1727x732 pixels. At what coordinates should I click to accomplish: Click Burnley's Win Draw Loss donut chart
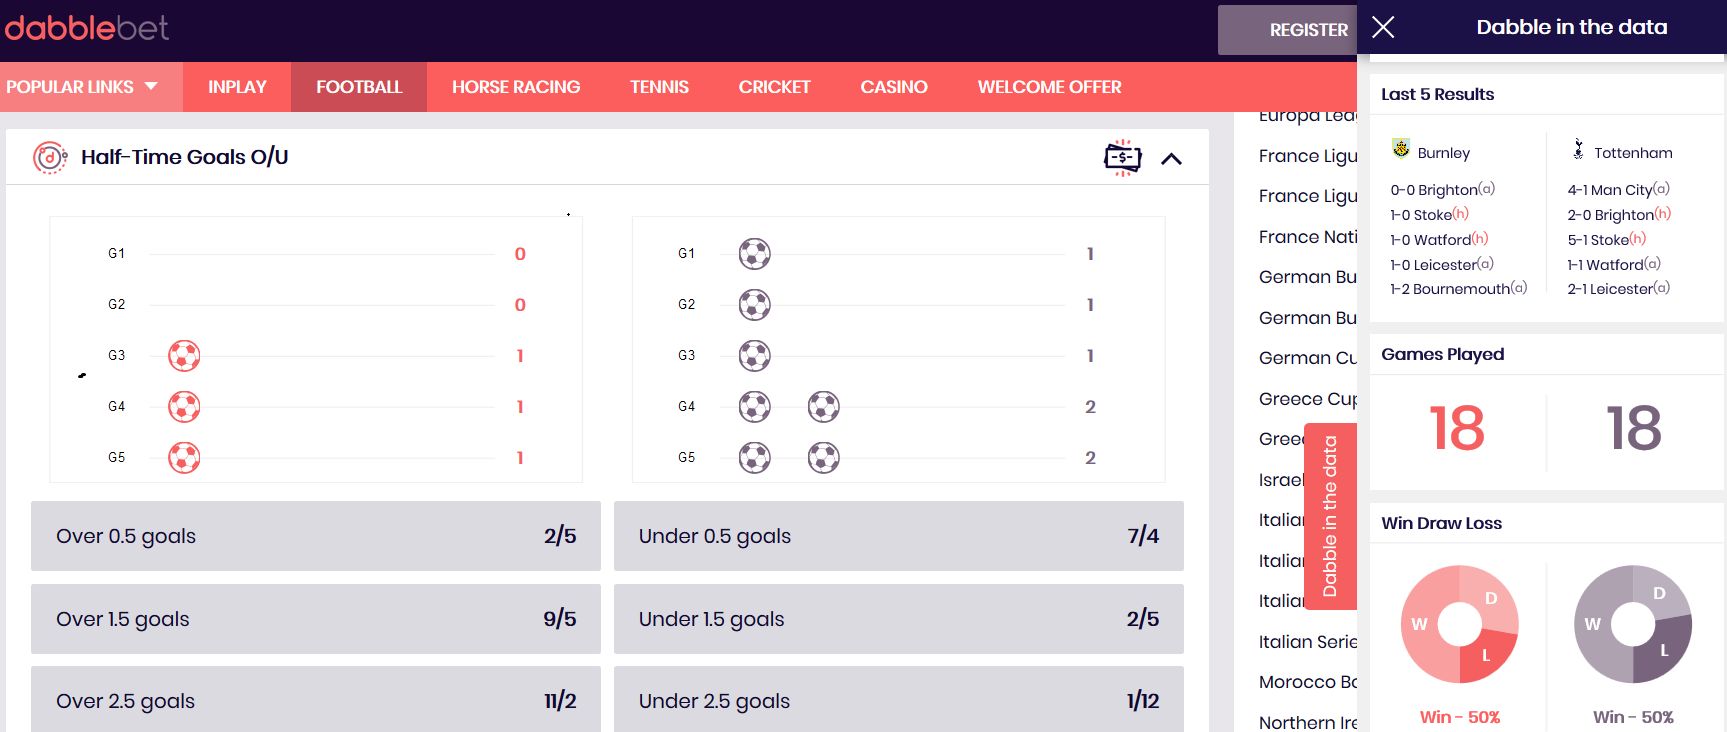1458,624
